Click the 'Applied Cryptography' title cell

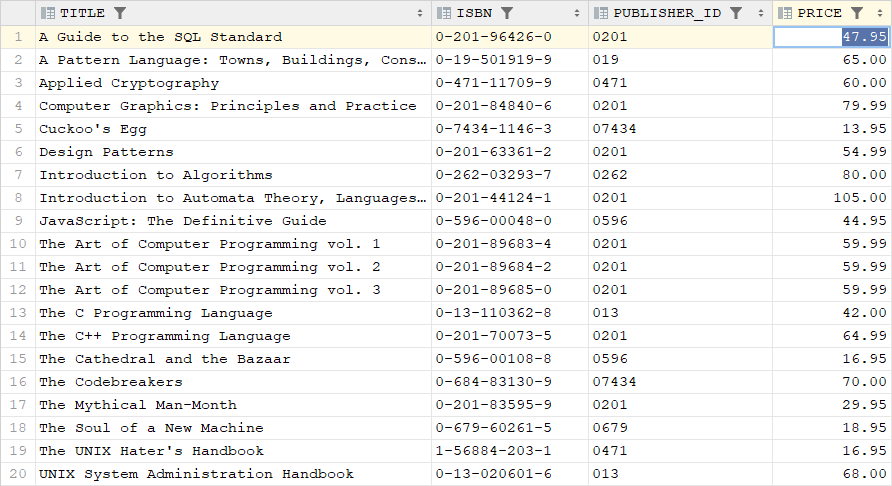click(233, 83)
